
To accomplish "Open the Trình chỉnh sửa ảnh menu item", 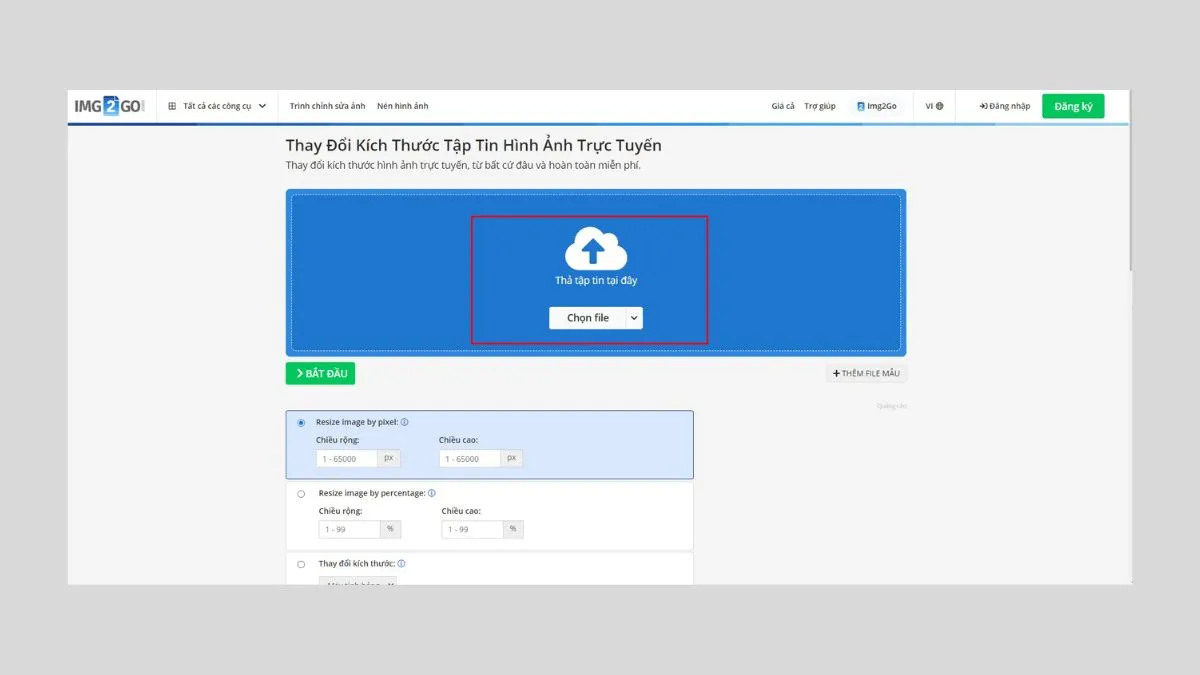I will coord(327,106).
